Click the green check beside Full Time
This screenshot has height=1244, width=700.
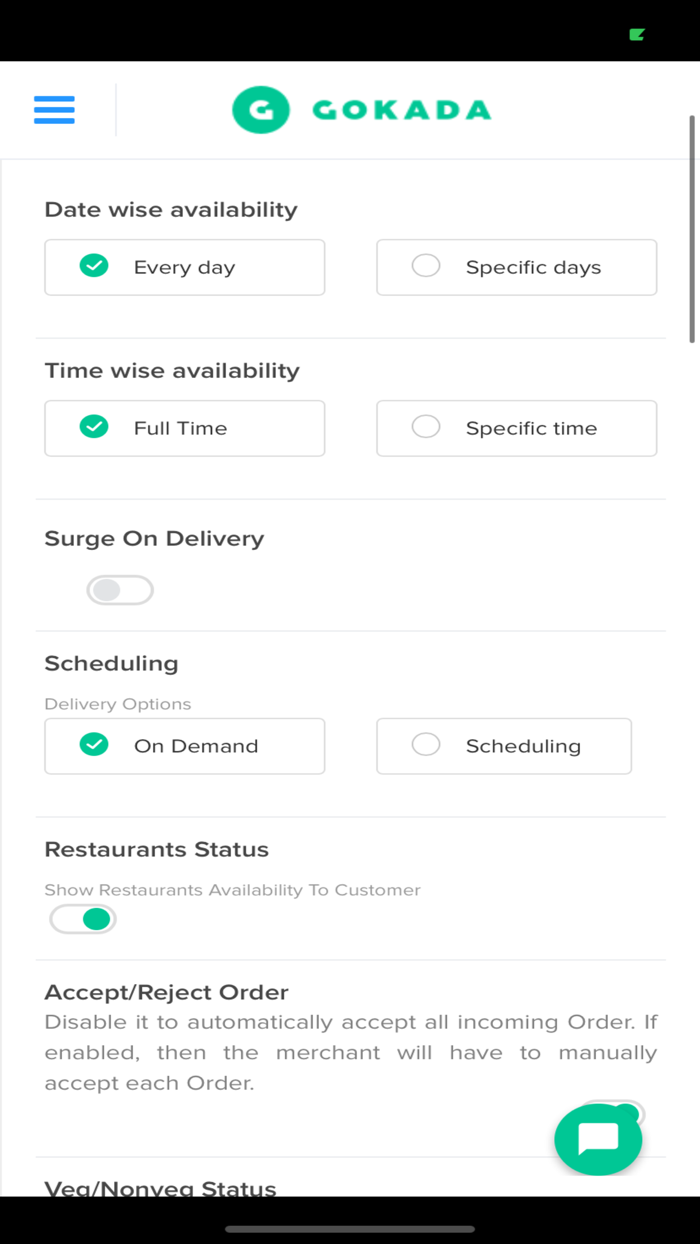point(94,427)
